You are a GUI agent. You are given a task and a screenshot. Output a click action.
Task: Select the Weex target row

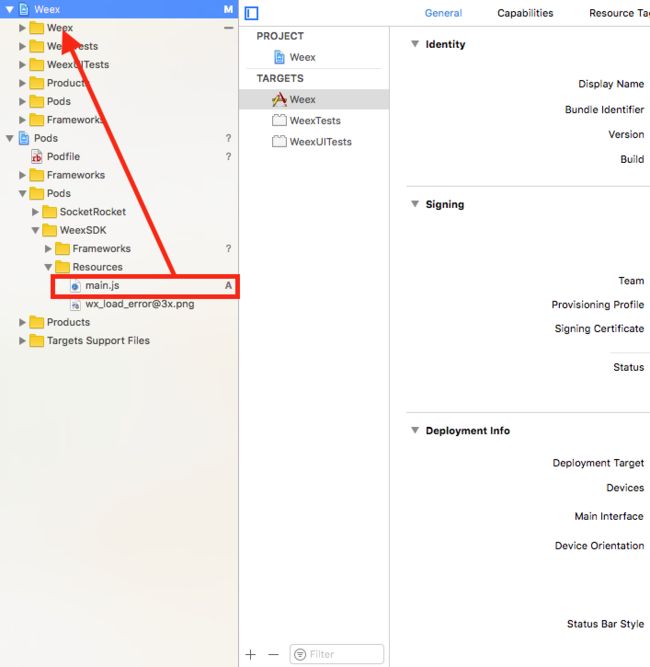coord(314,100)
